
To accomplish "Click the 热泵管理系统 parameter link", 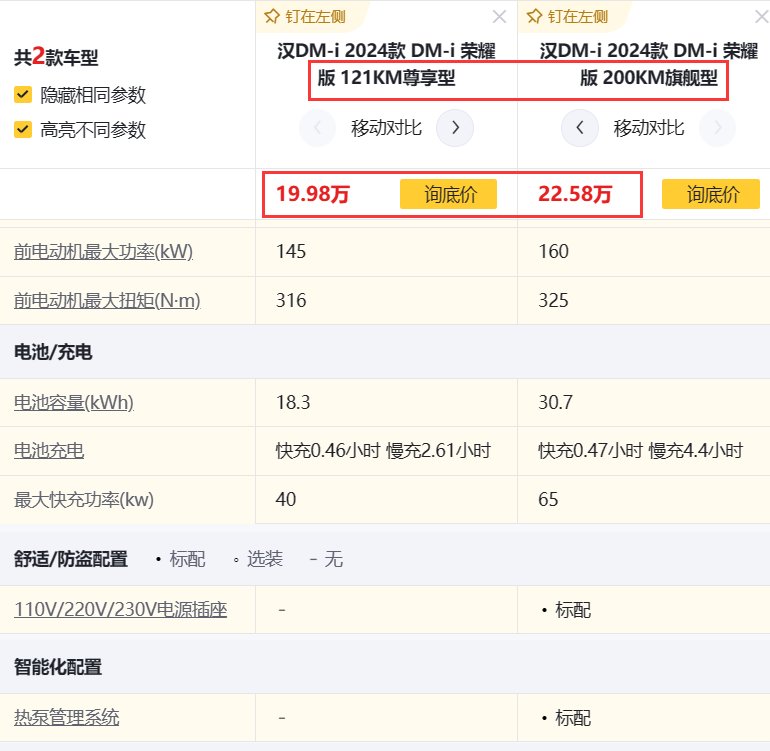I will [66, 717].
